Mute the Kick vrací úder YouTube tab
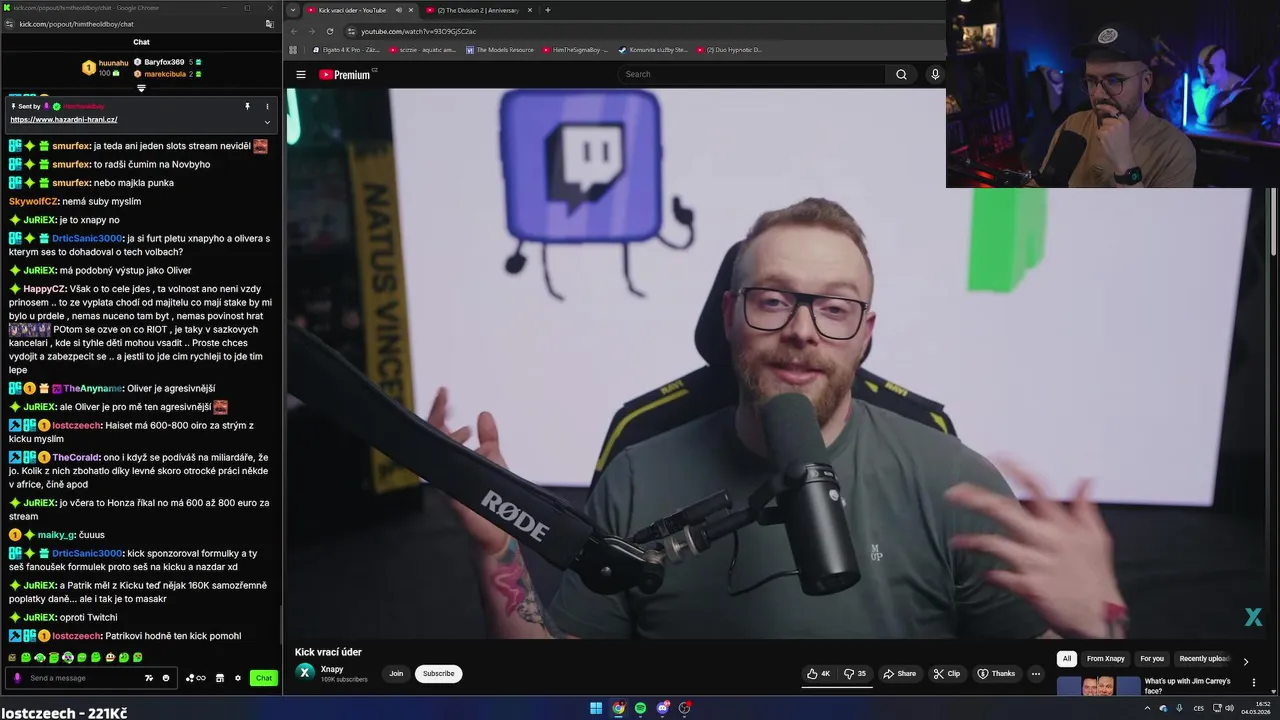Image resolution: width=1280 pixels, height=720 pixels. [399, 10]
